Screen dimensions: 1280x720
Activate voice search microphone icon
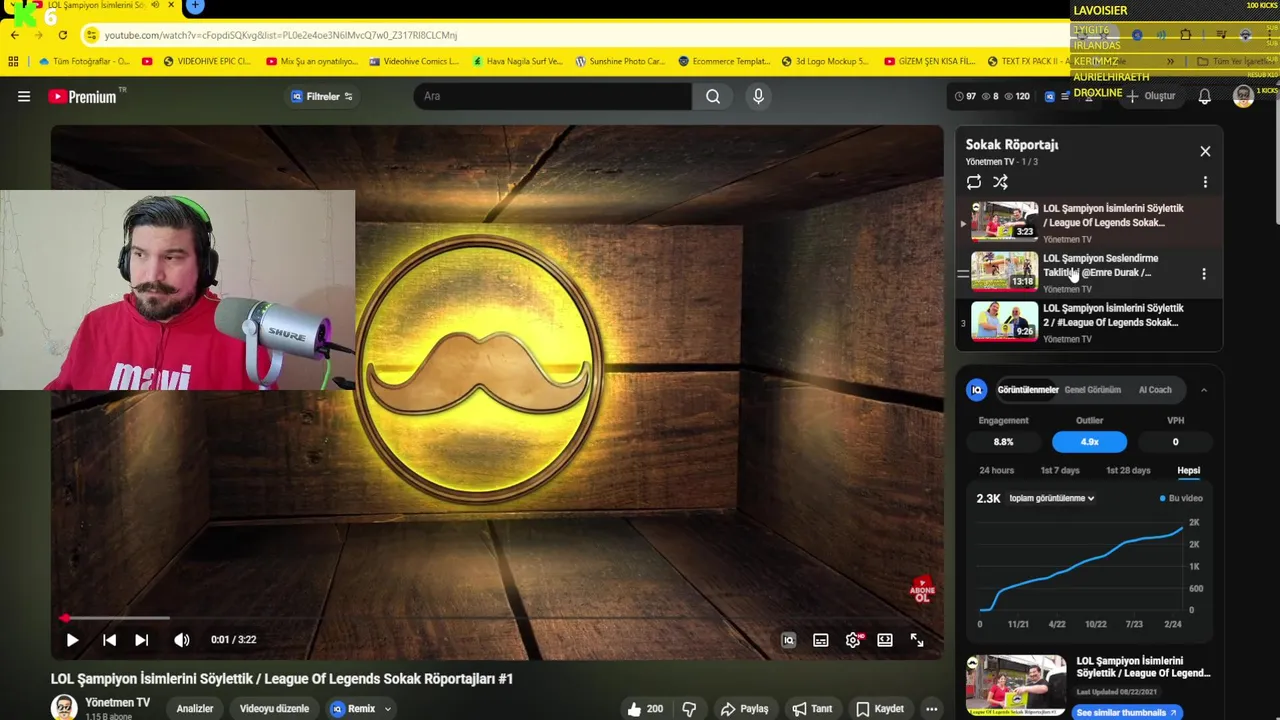[758, 96]
